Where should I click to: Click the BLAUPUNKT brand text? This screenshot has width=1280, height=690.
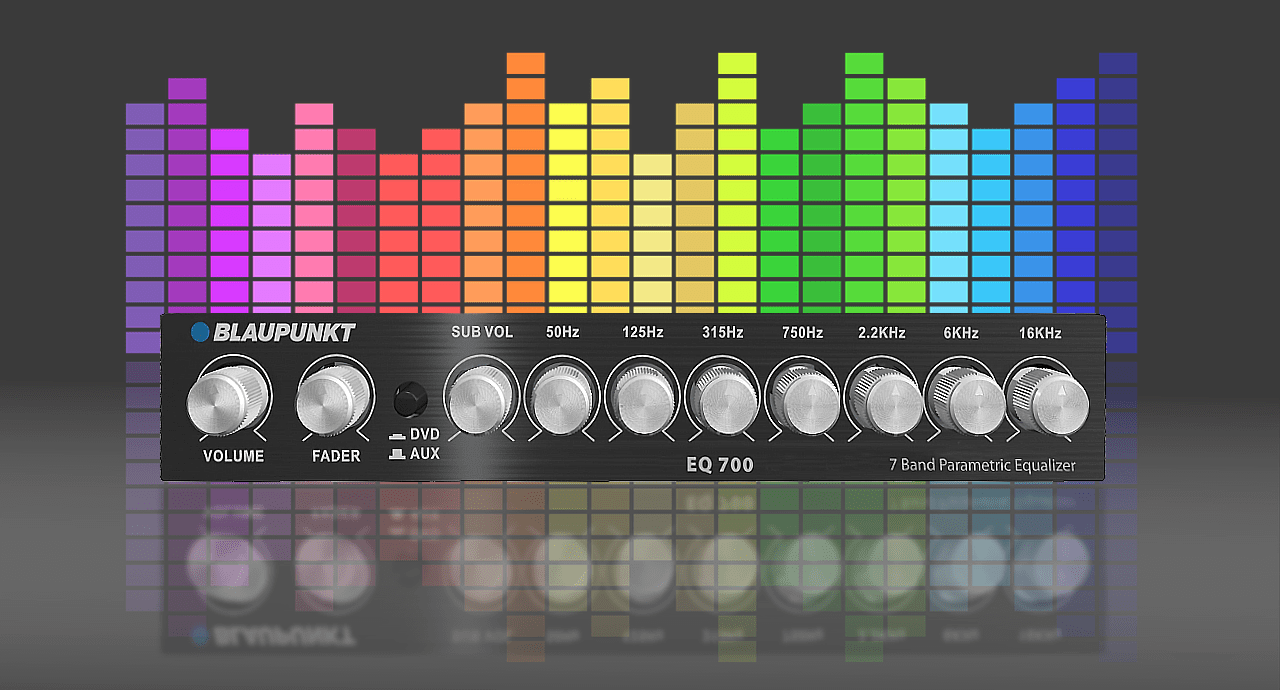tap(284, 333)
